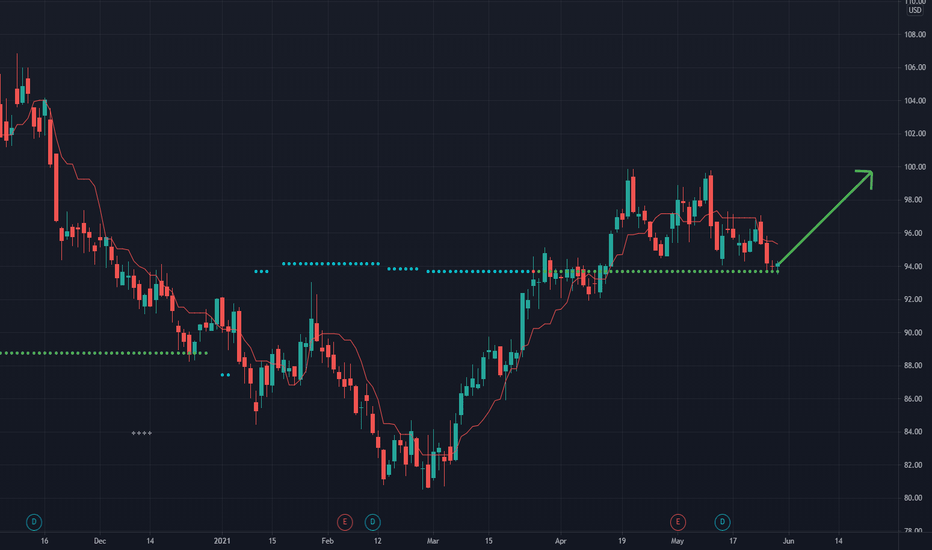Select the 98.00 price axis label
932x550 pixels.
(x=915, y=200)
